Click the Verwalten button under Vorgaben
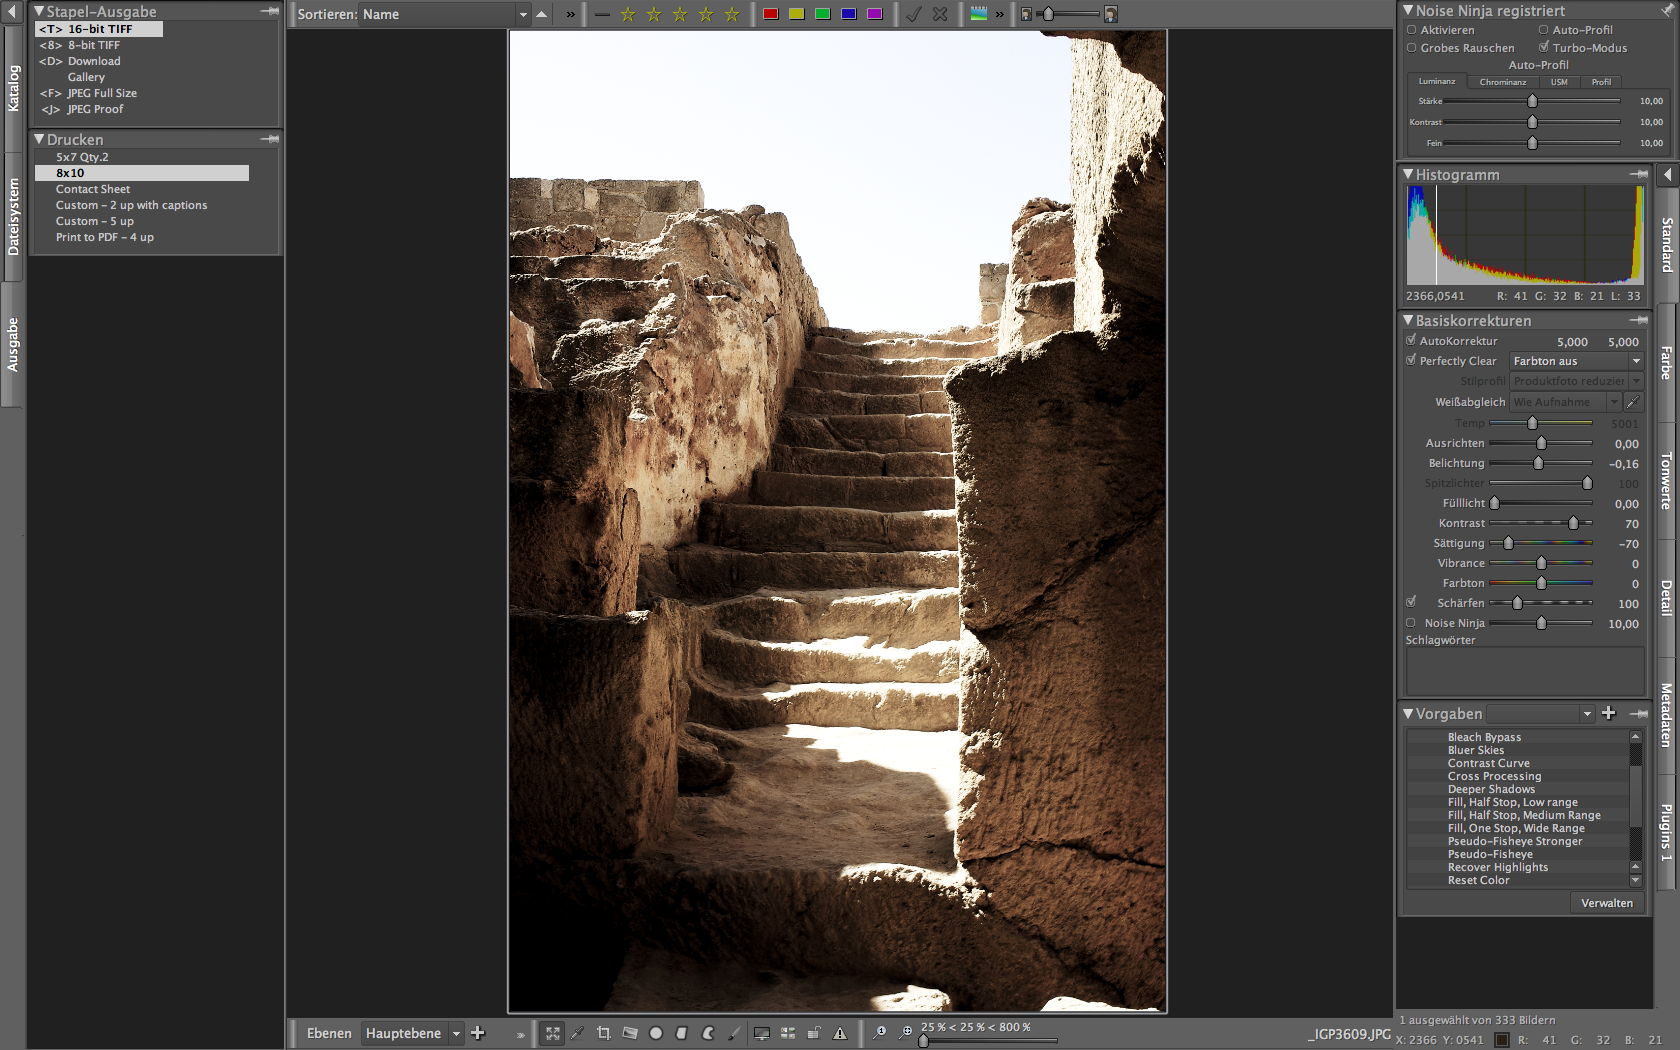 pos(1606,902)
